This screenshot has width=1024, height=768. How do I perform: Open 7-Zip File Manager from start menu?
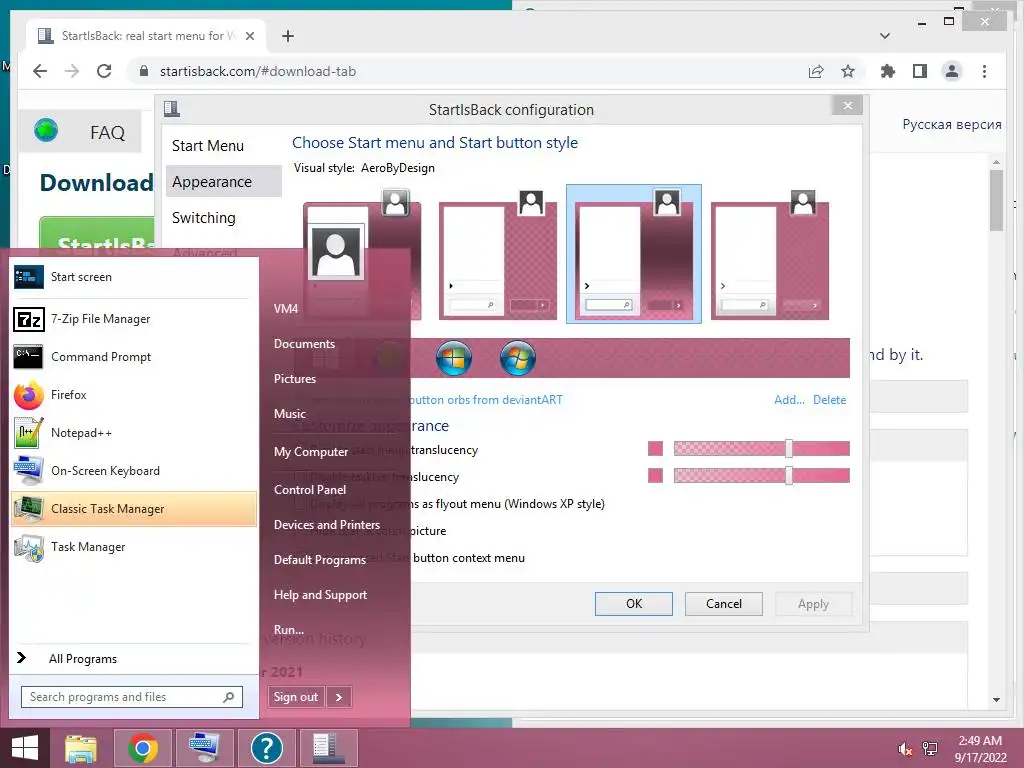[134, 319]
